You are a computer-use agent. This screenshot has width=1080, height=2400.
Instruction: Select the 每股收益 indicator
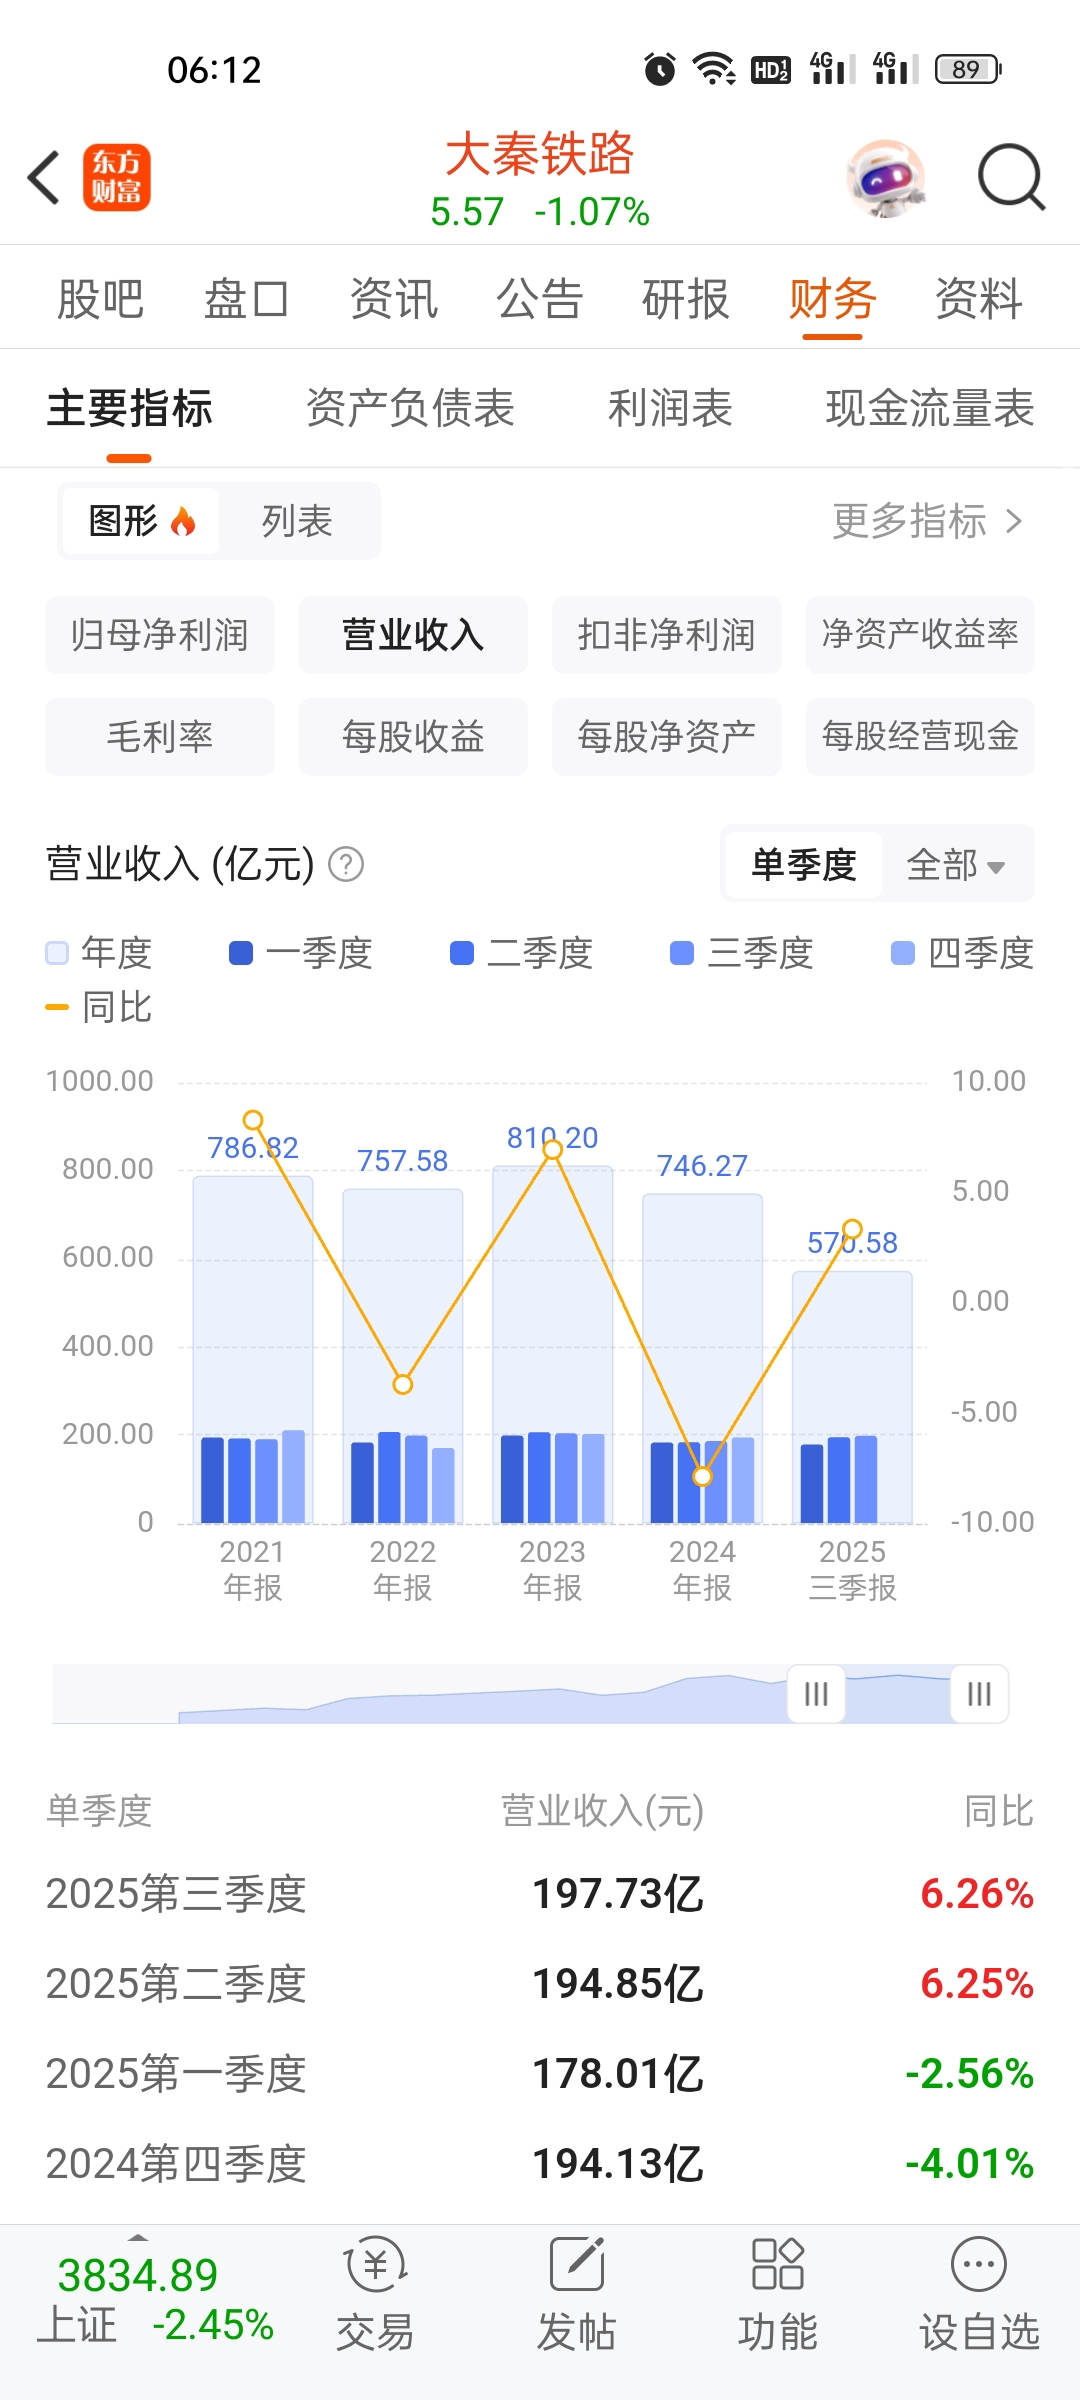413,737
